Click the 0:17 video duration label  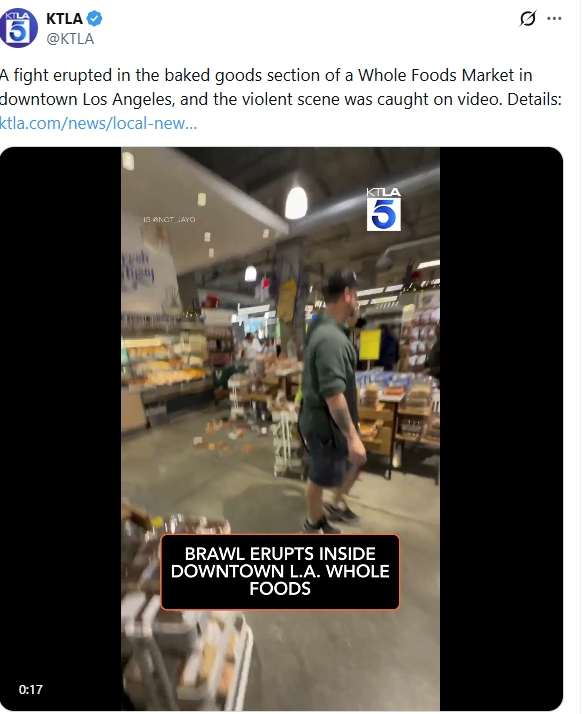31,689
